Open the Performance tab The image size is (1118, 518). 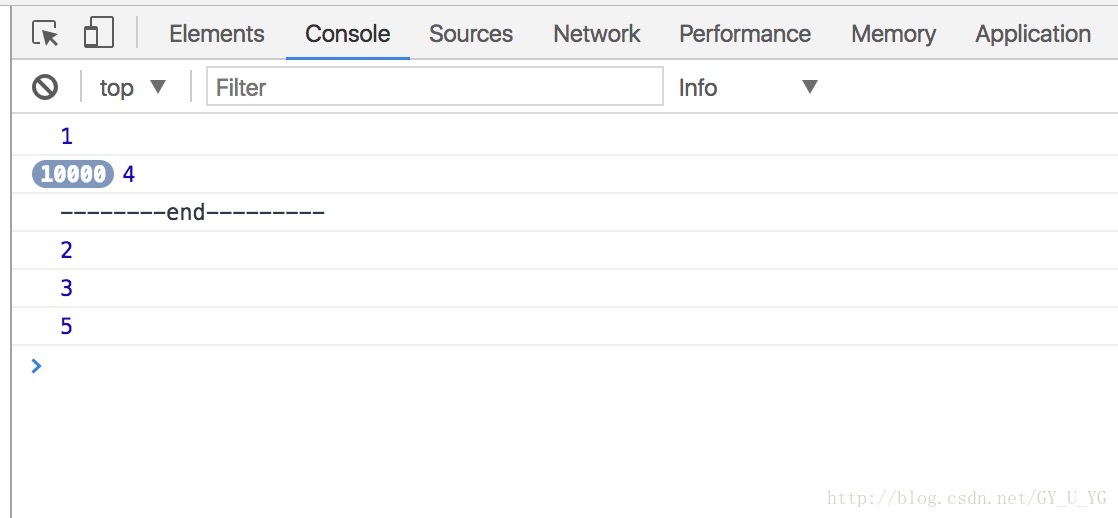pyautogui.click(x=745, y=34)
